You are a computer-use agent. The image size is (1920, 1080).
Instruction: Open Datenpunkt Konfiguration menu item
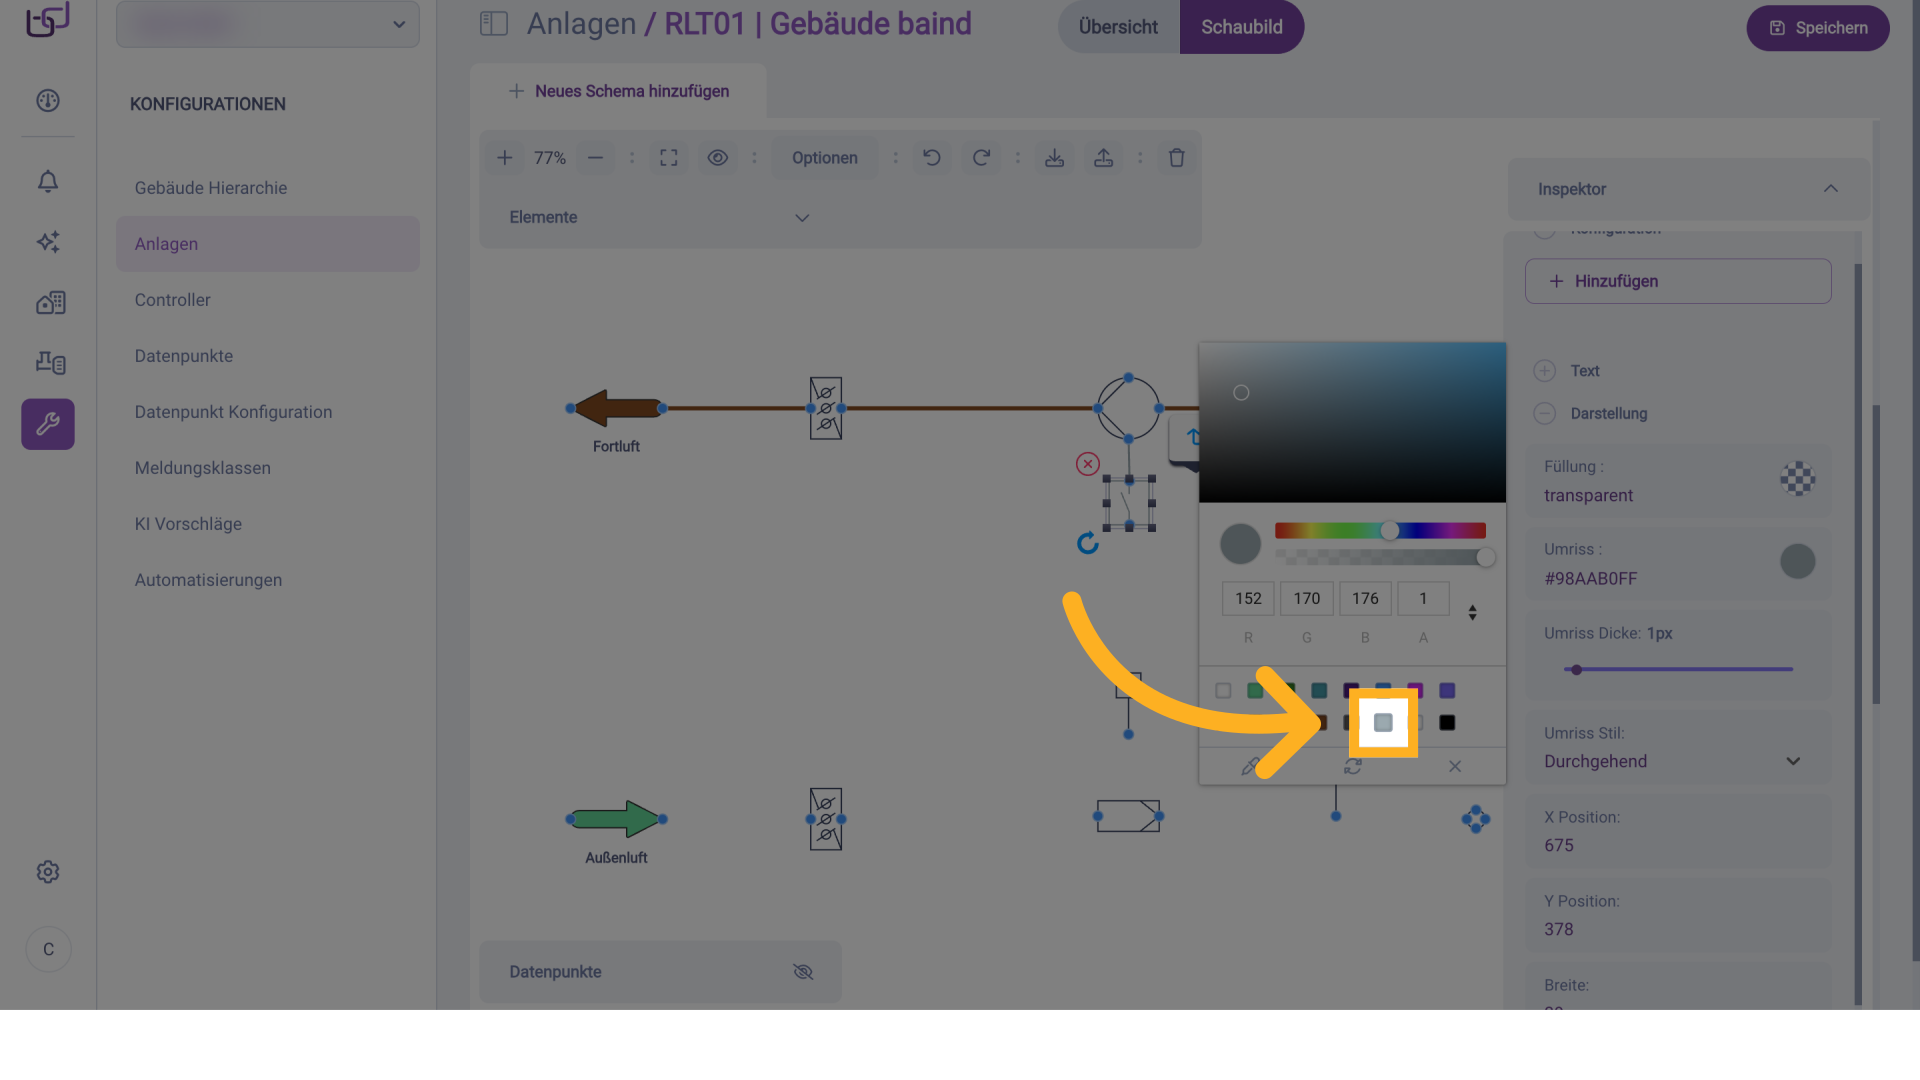pos(233,412)
